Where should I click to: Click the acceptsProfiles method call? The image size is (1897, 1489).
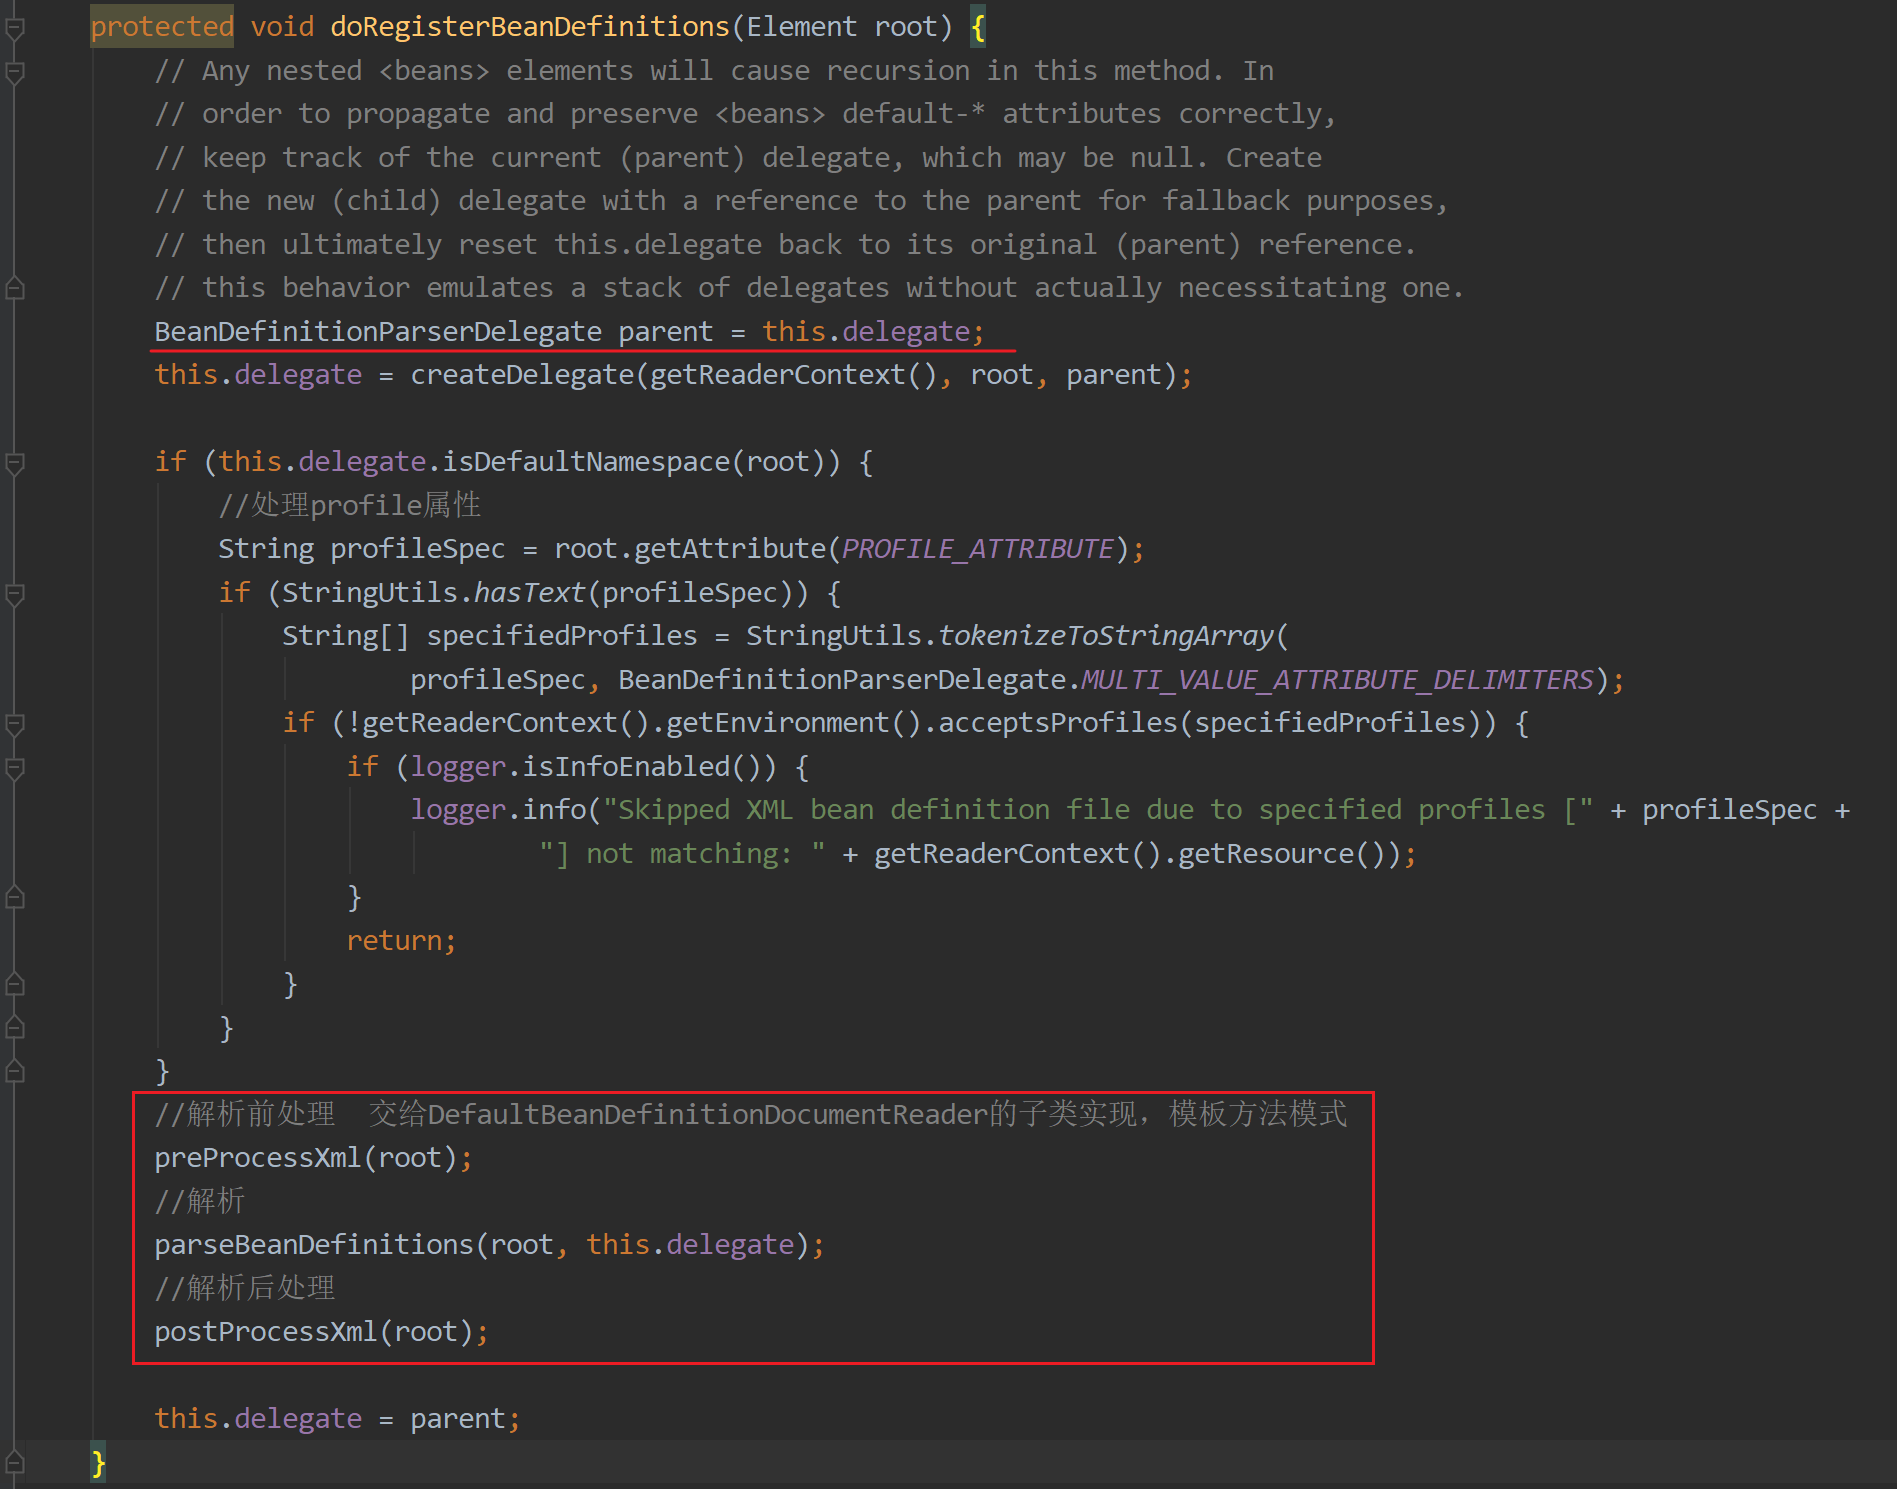pos(1058,723)
